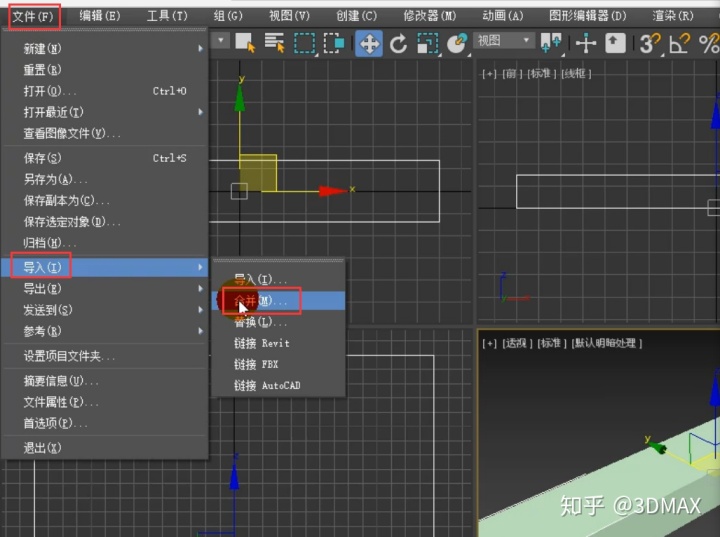The image size is (720, 537).
Task: Expand the 参考(R) submenu
Action: (x=105, y=331)
